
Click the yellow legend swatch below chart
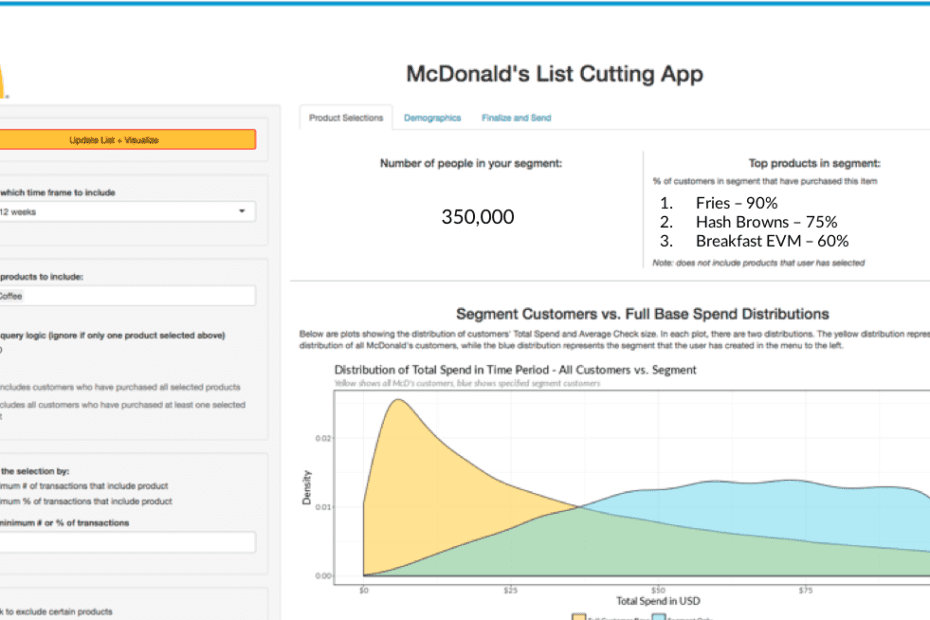tap(579, 617)
